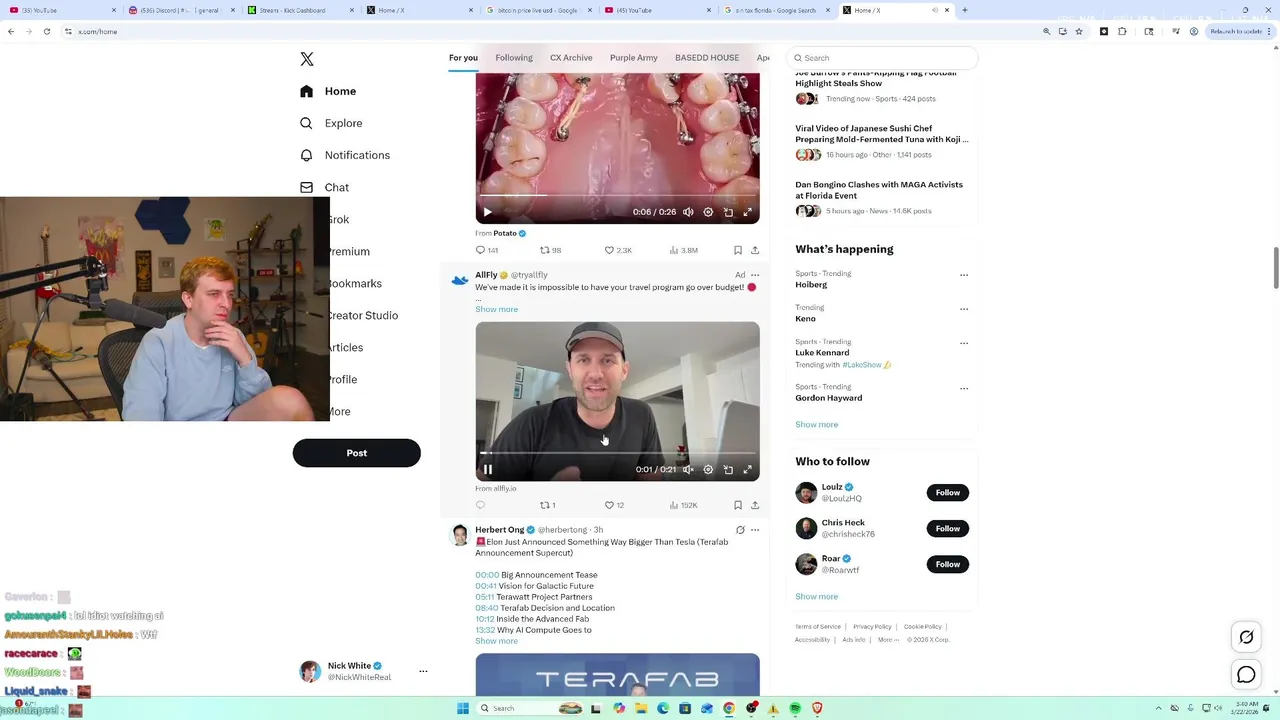Bookmark the Potato video post
1280x720 pixels.
(x=738, y=250)
